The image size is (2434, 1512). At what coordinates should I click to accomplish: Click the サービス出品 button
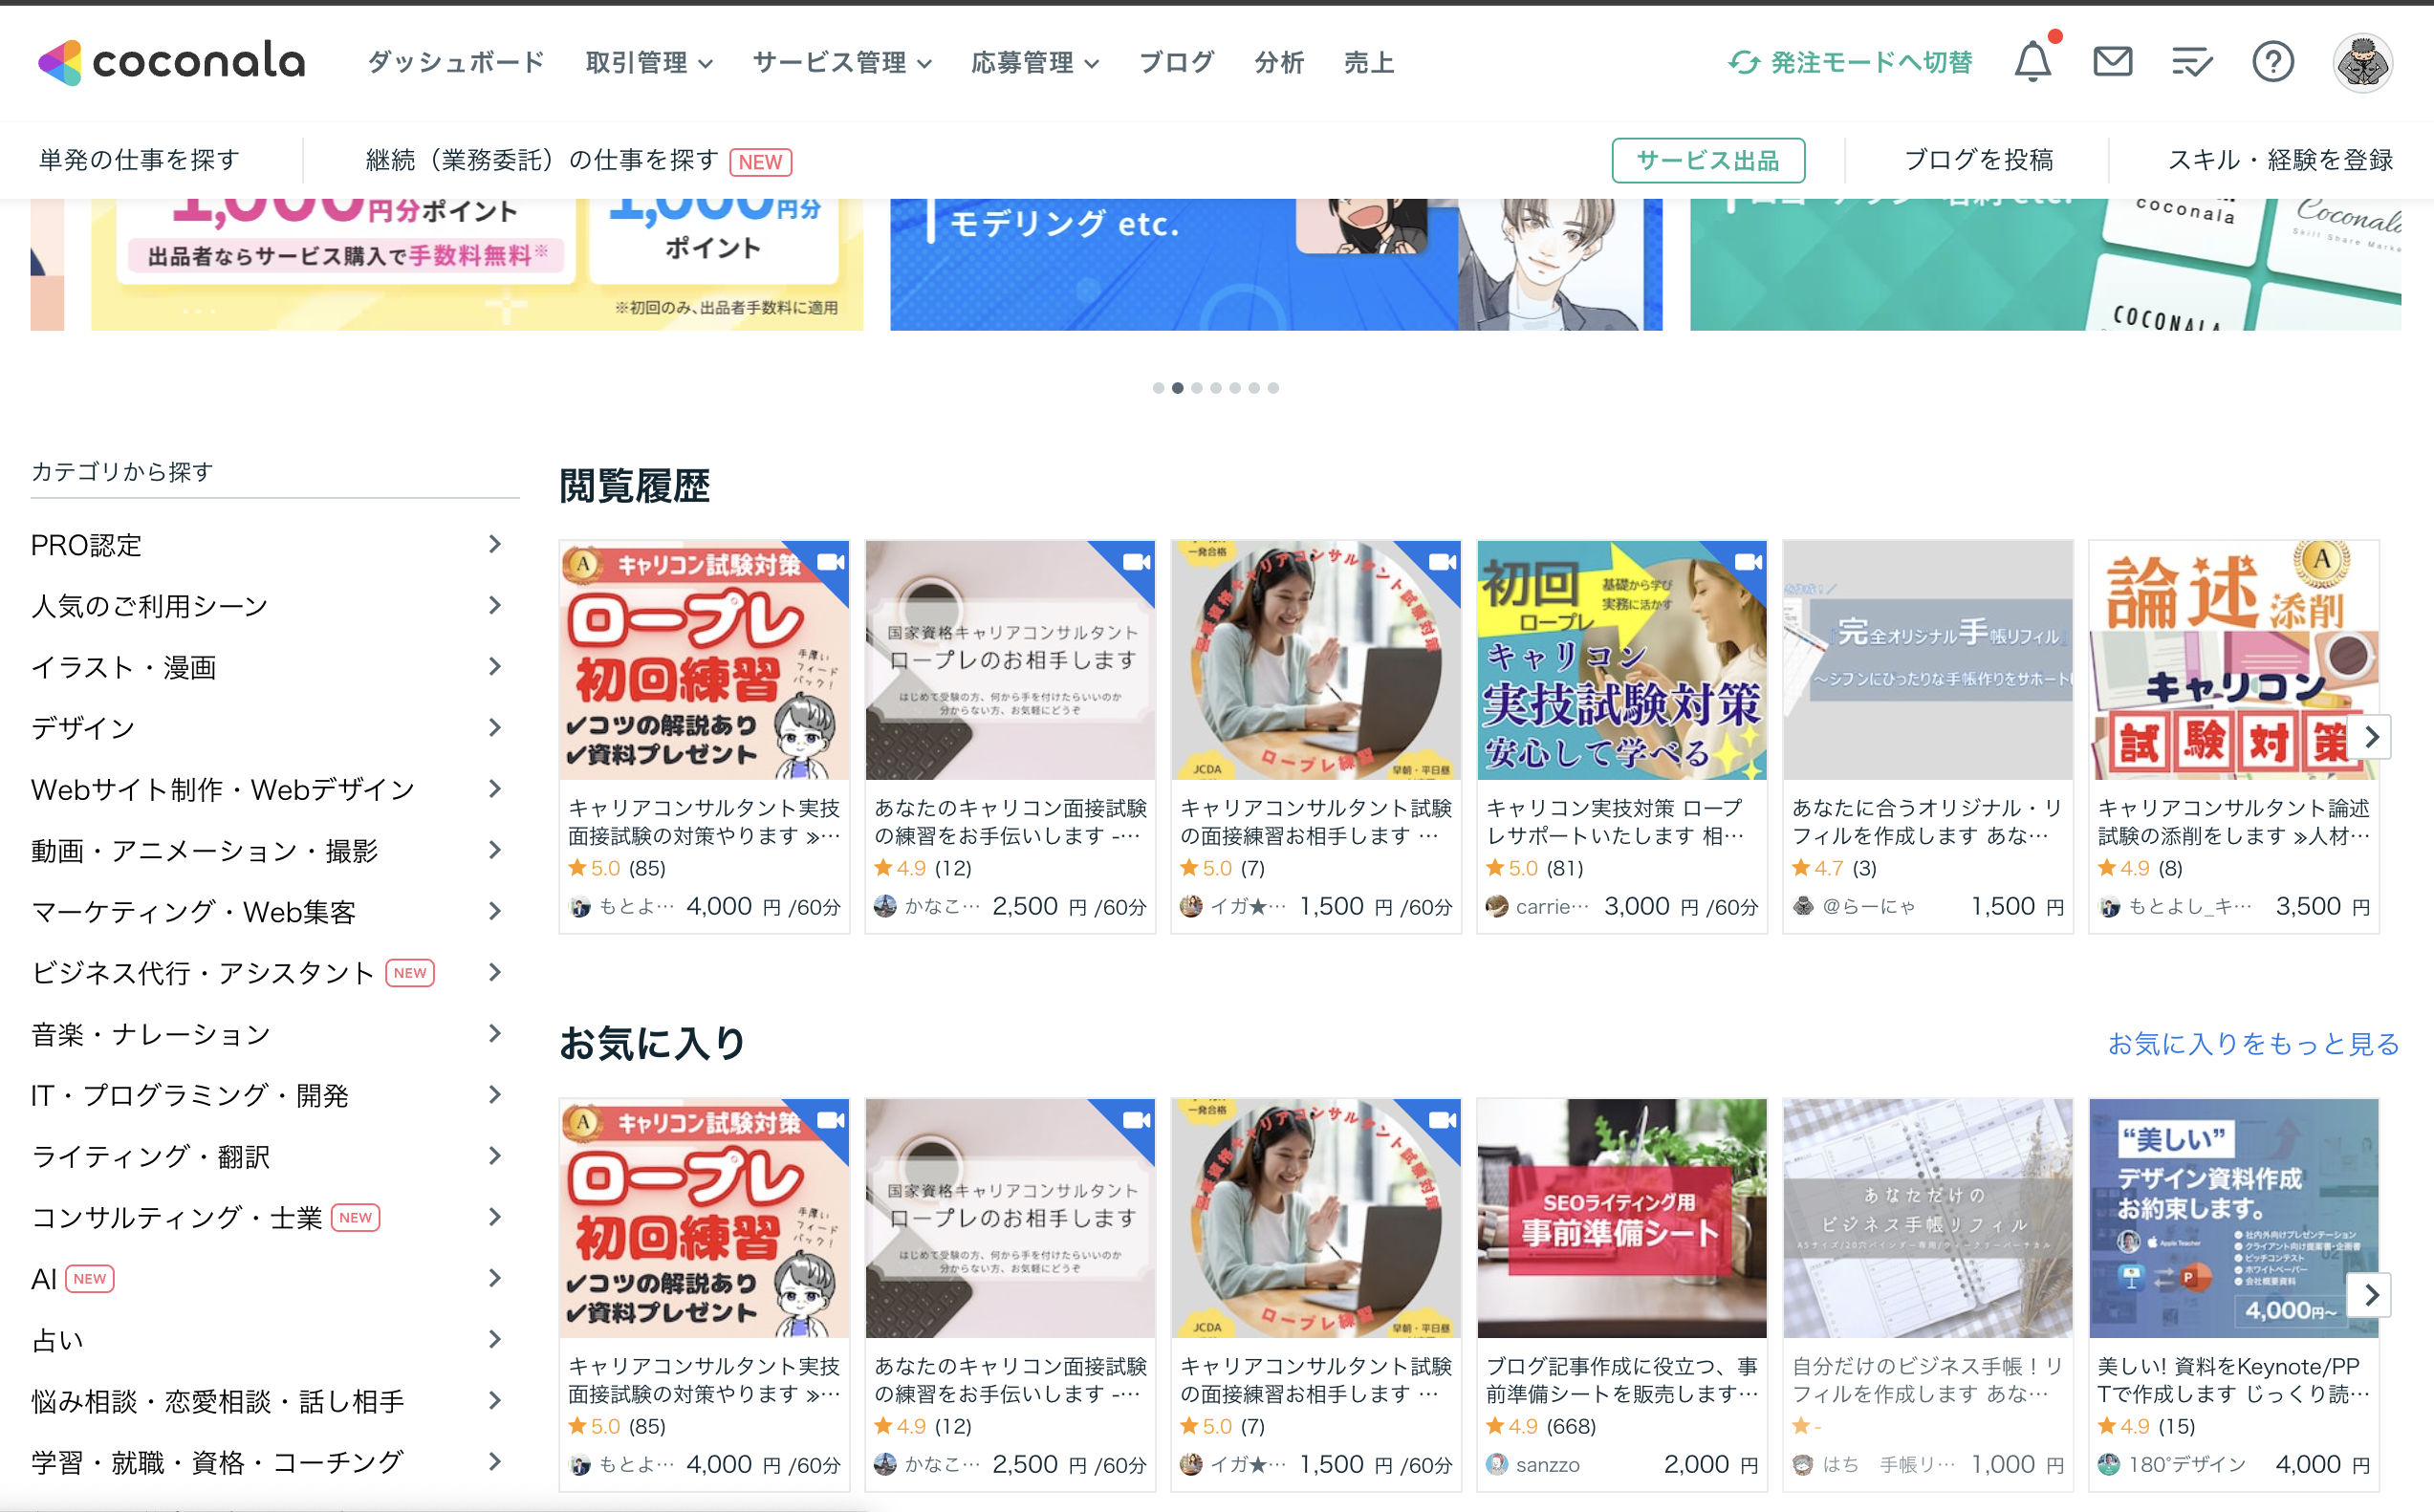1707,160
